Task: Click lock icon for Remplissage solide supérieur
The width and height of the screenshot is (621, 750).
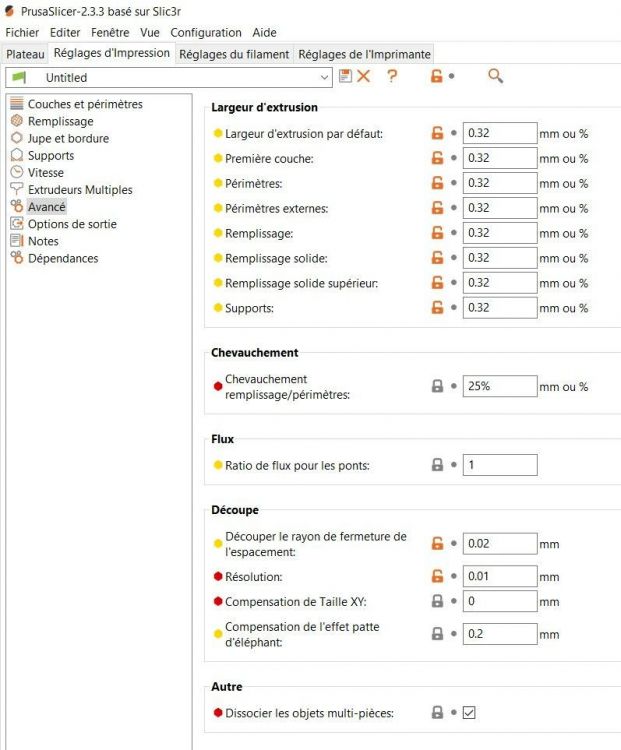Action: coord(437,282)
